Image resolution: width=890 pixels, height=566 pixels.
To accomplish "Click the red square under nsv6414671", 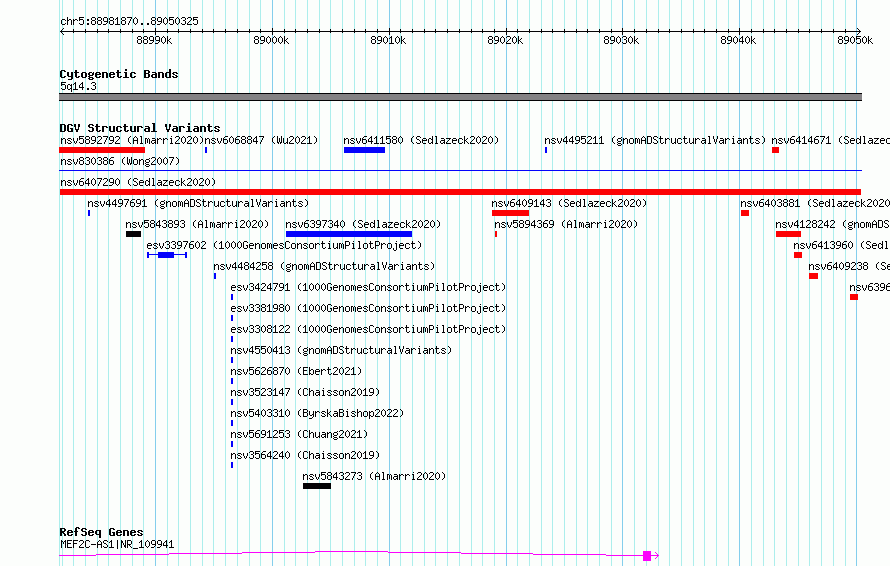I will (x=775, y=150).
